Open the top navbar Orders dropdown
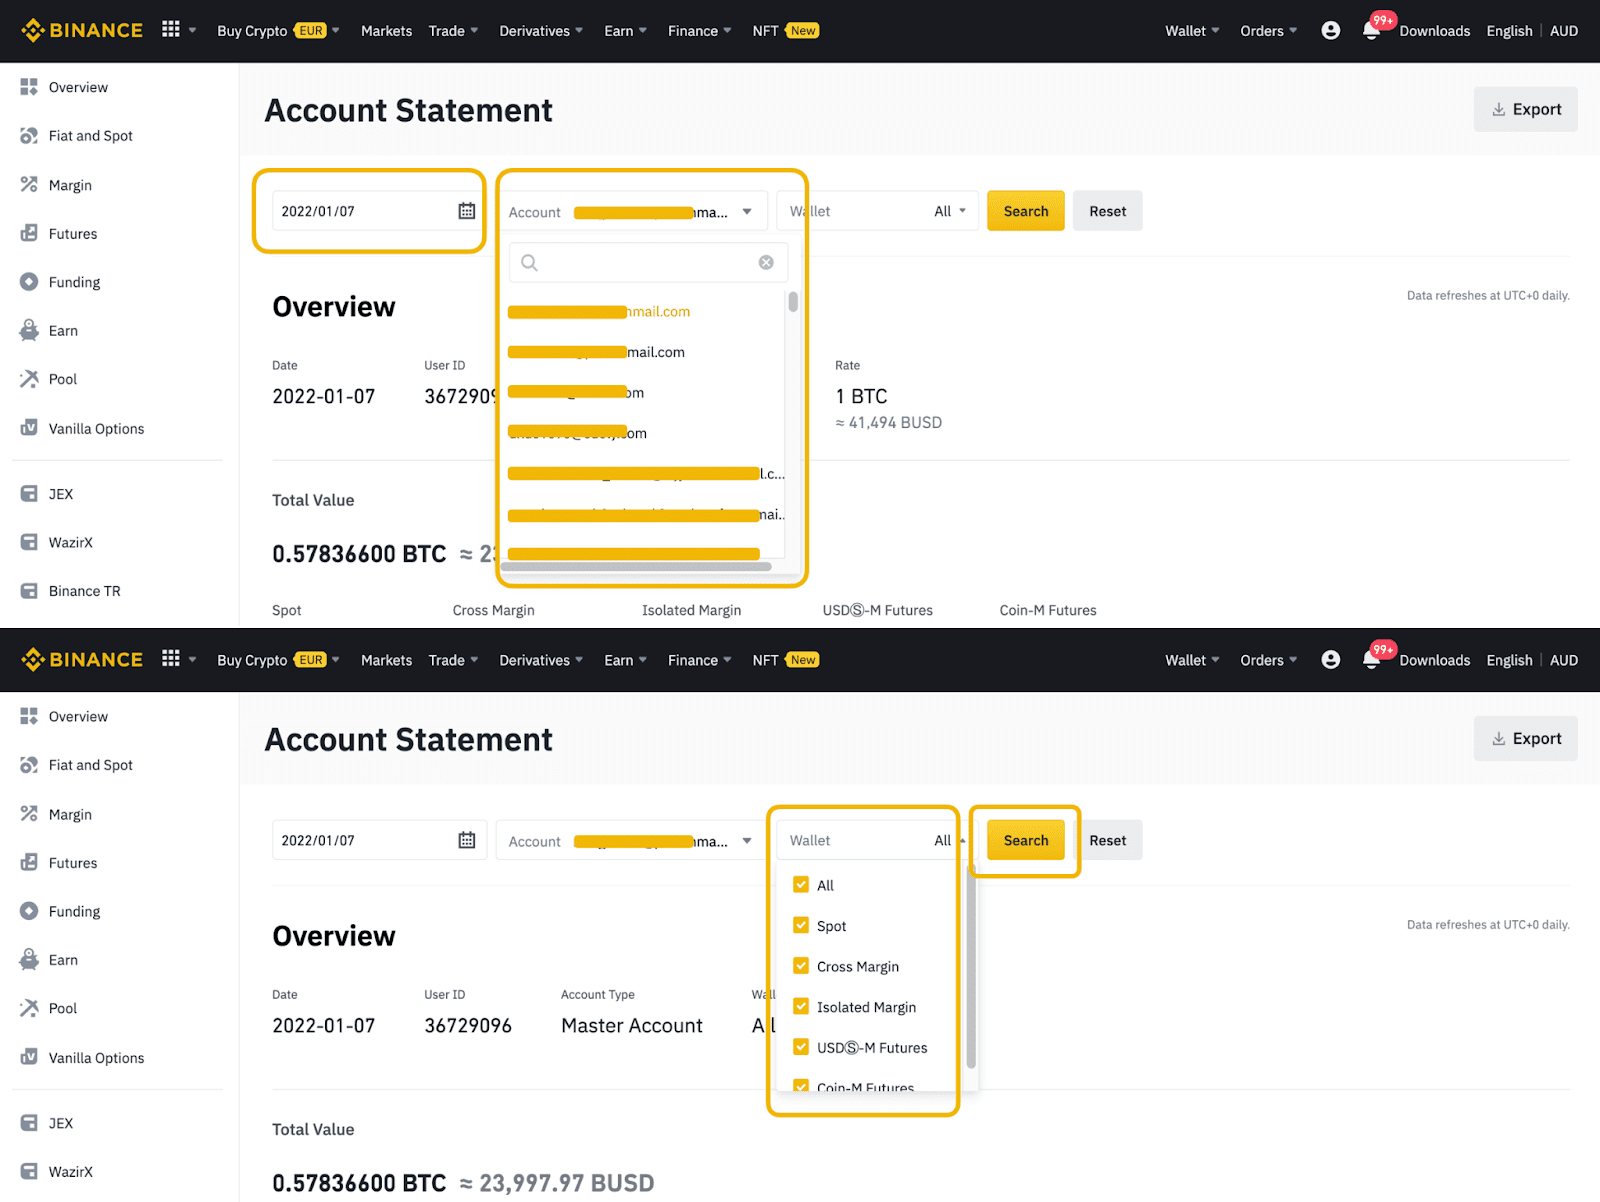 pos(1268,31)
